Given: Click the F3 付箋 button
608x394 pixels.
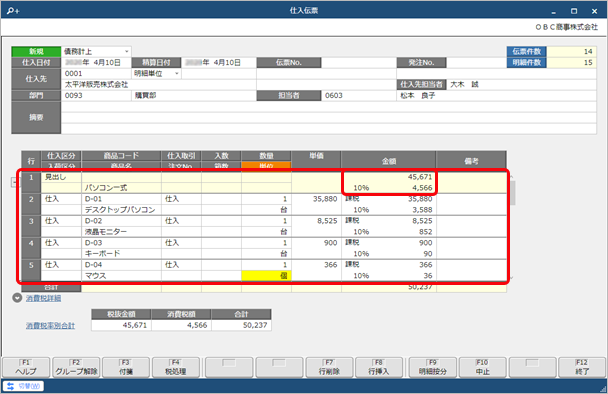Looking at the screenshot, I should pyautogui.click(x=126, y=367).
